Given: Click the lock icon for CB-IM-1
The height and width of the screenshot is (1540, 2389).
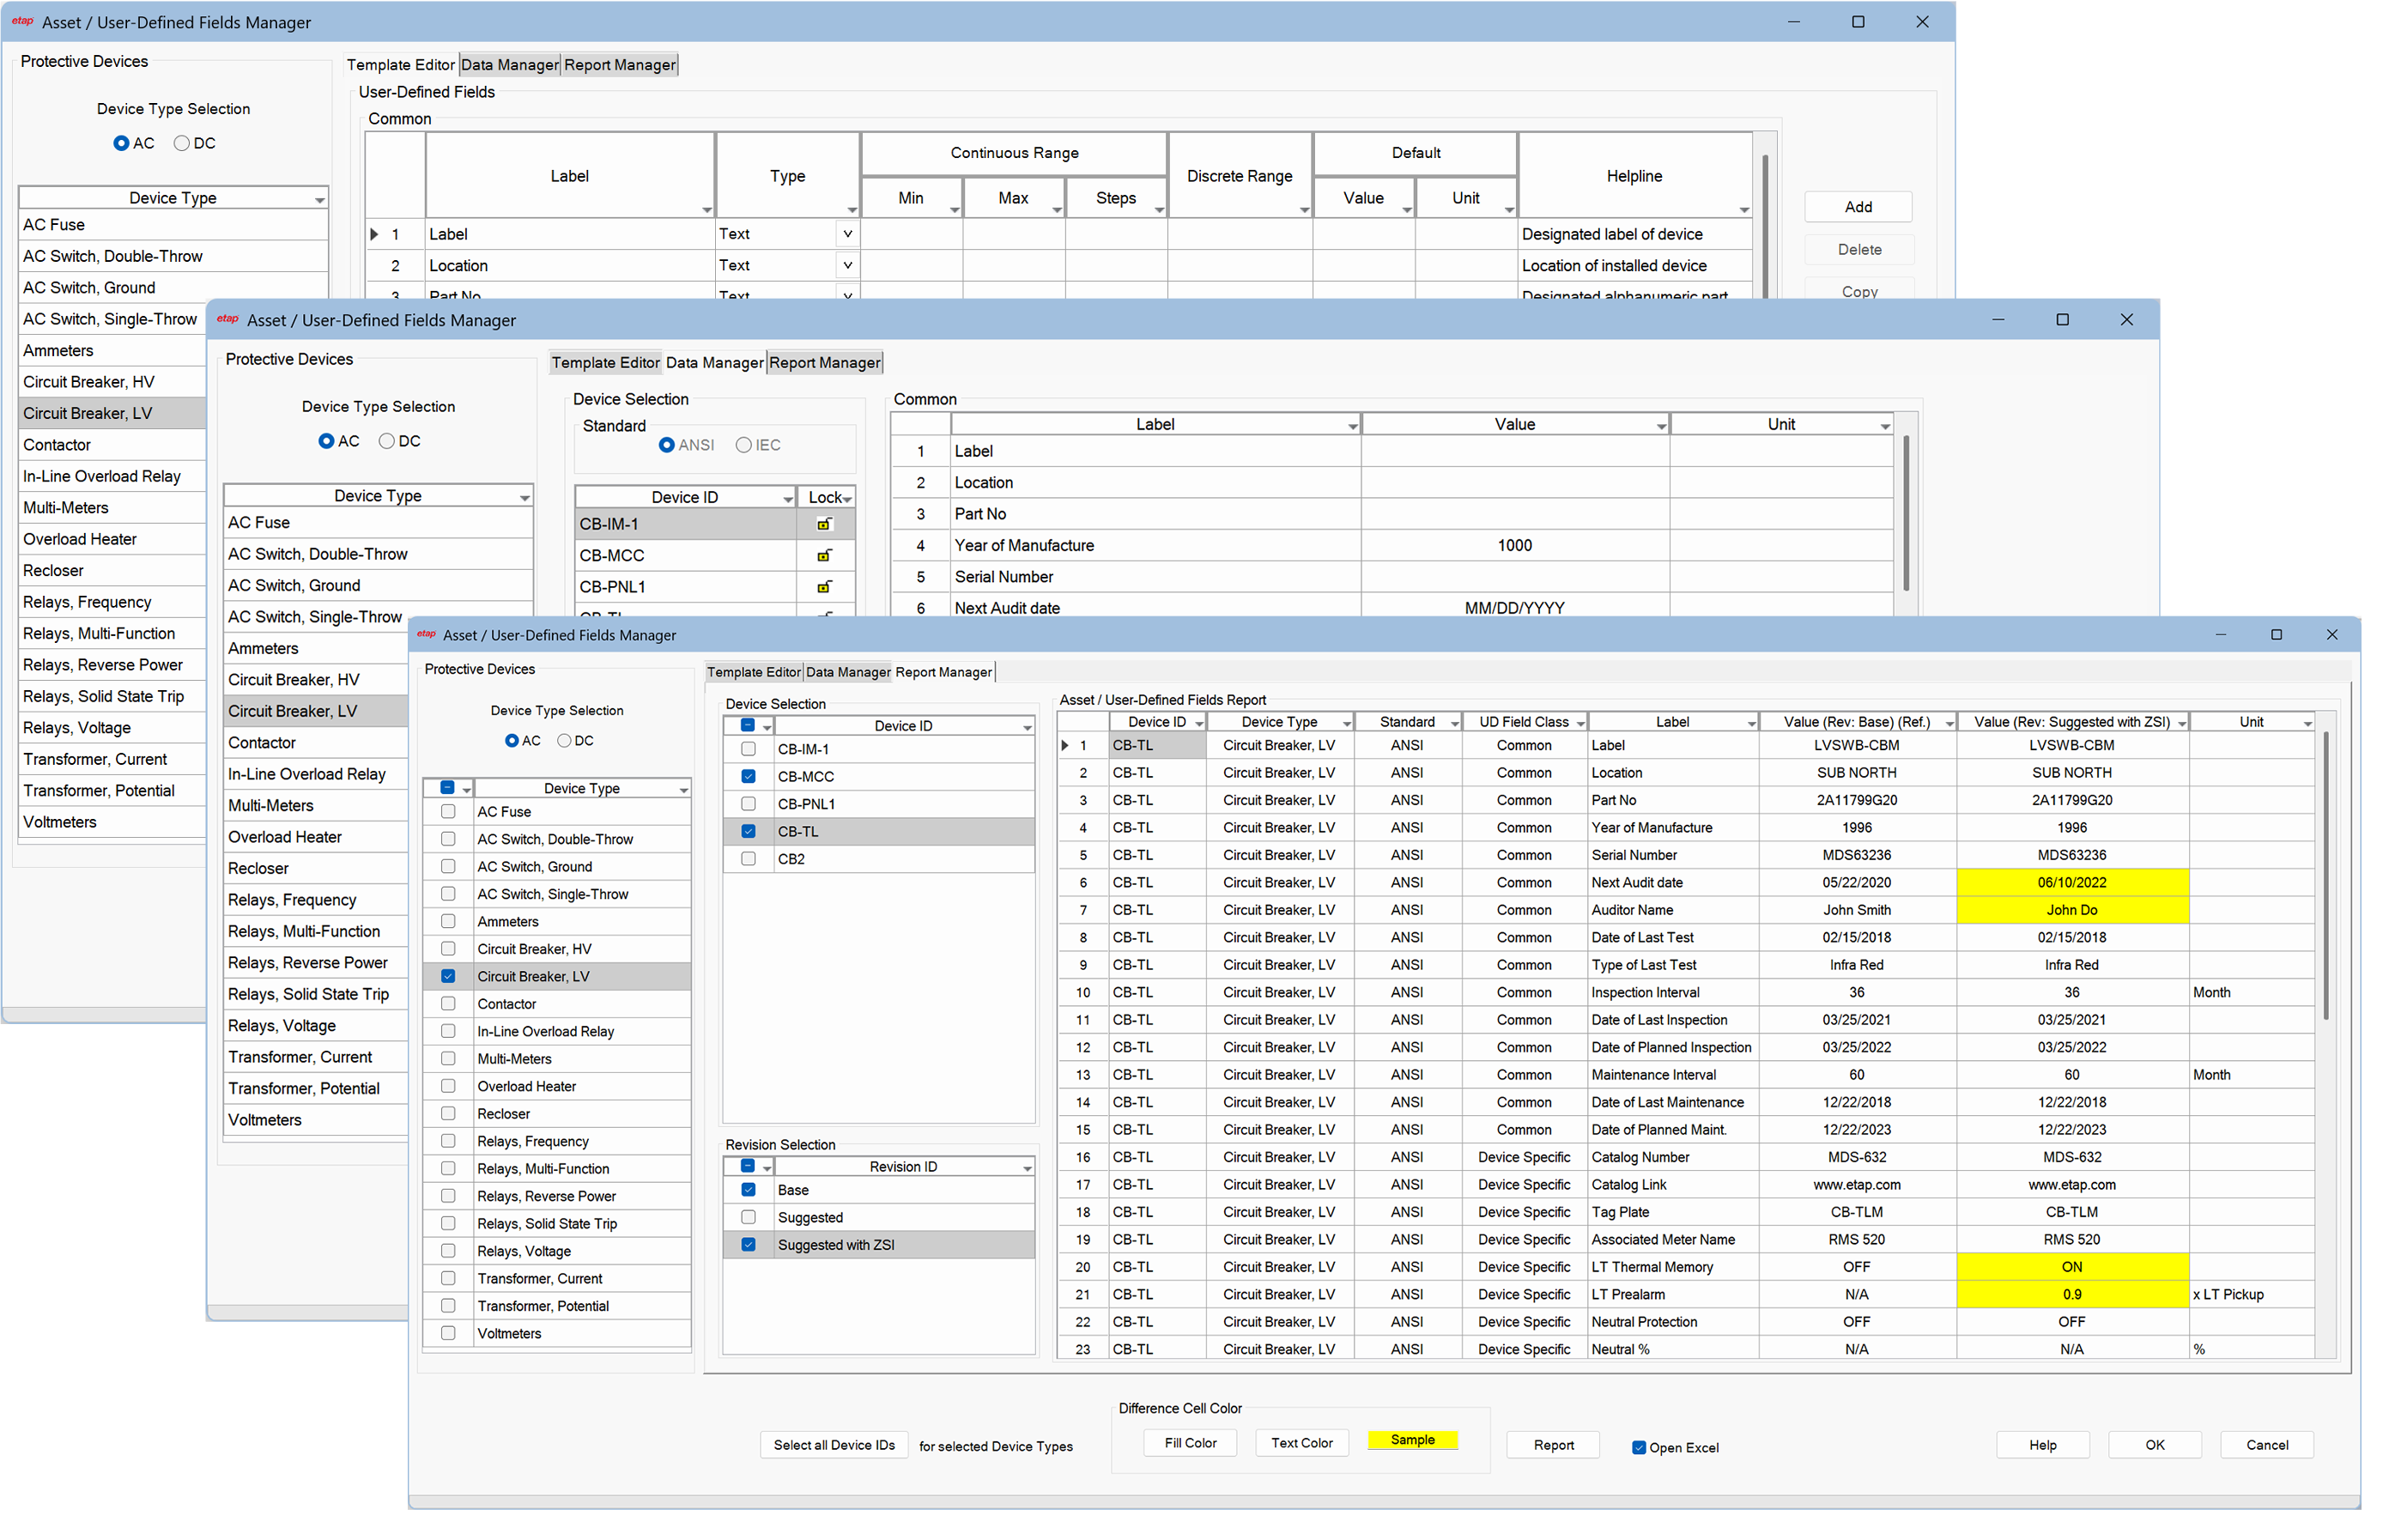Looking at the screenshot, I should [x=824, y=524].
